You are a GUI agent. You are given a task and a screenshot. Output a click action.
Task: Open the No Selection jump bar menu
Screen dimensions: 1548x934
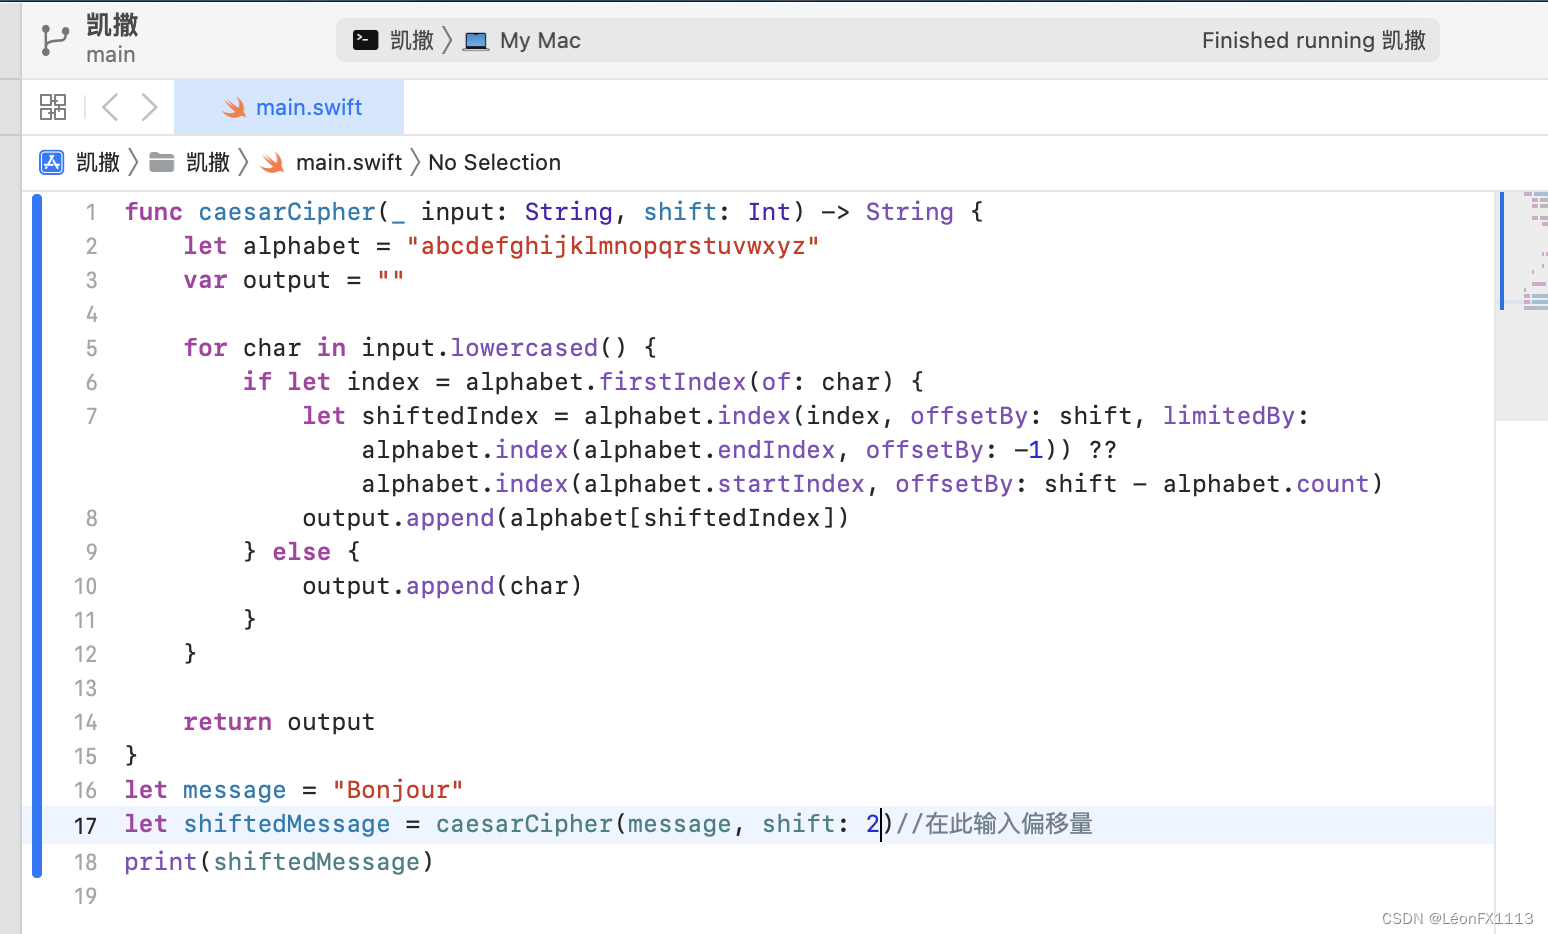[494, 162]
